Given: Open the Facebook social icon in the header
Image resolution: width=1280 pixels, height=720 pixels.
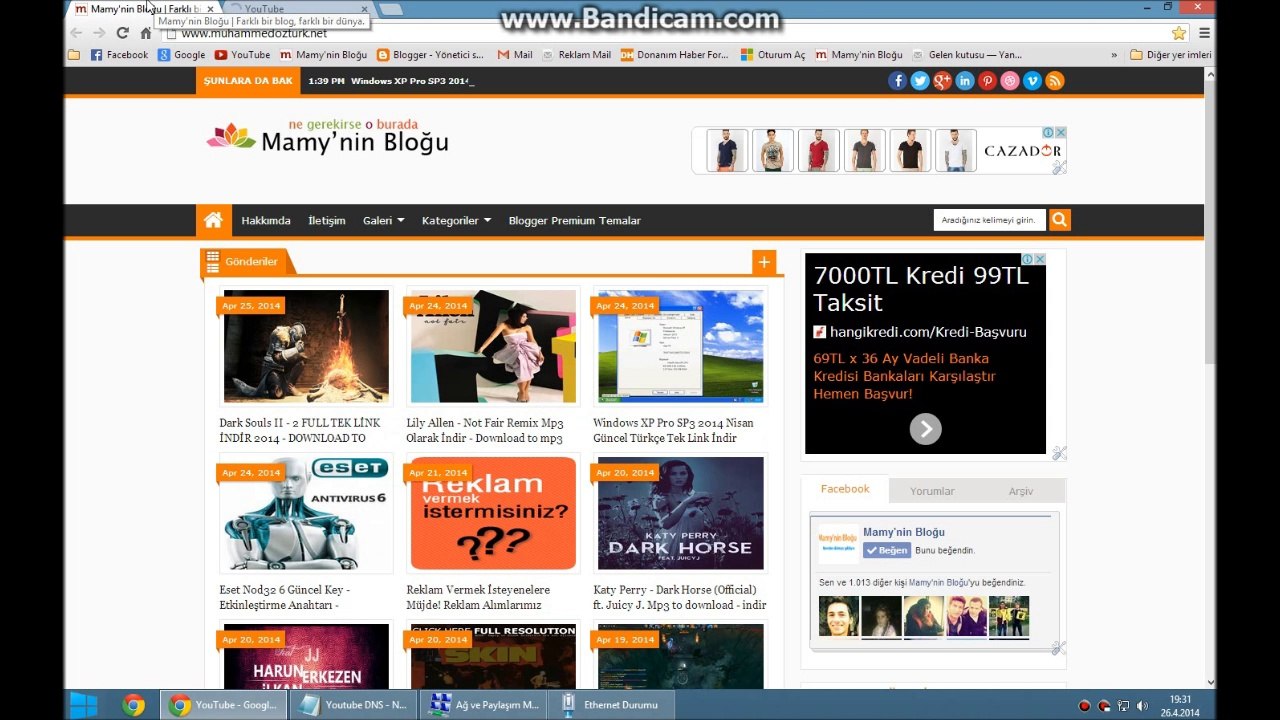Looking at the screenshot, I should pyautogui.click(x=897, y=81).
